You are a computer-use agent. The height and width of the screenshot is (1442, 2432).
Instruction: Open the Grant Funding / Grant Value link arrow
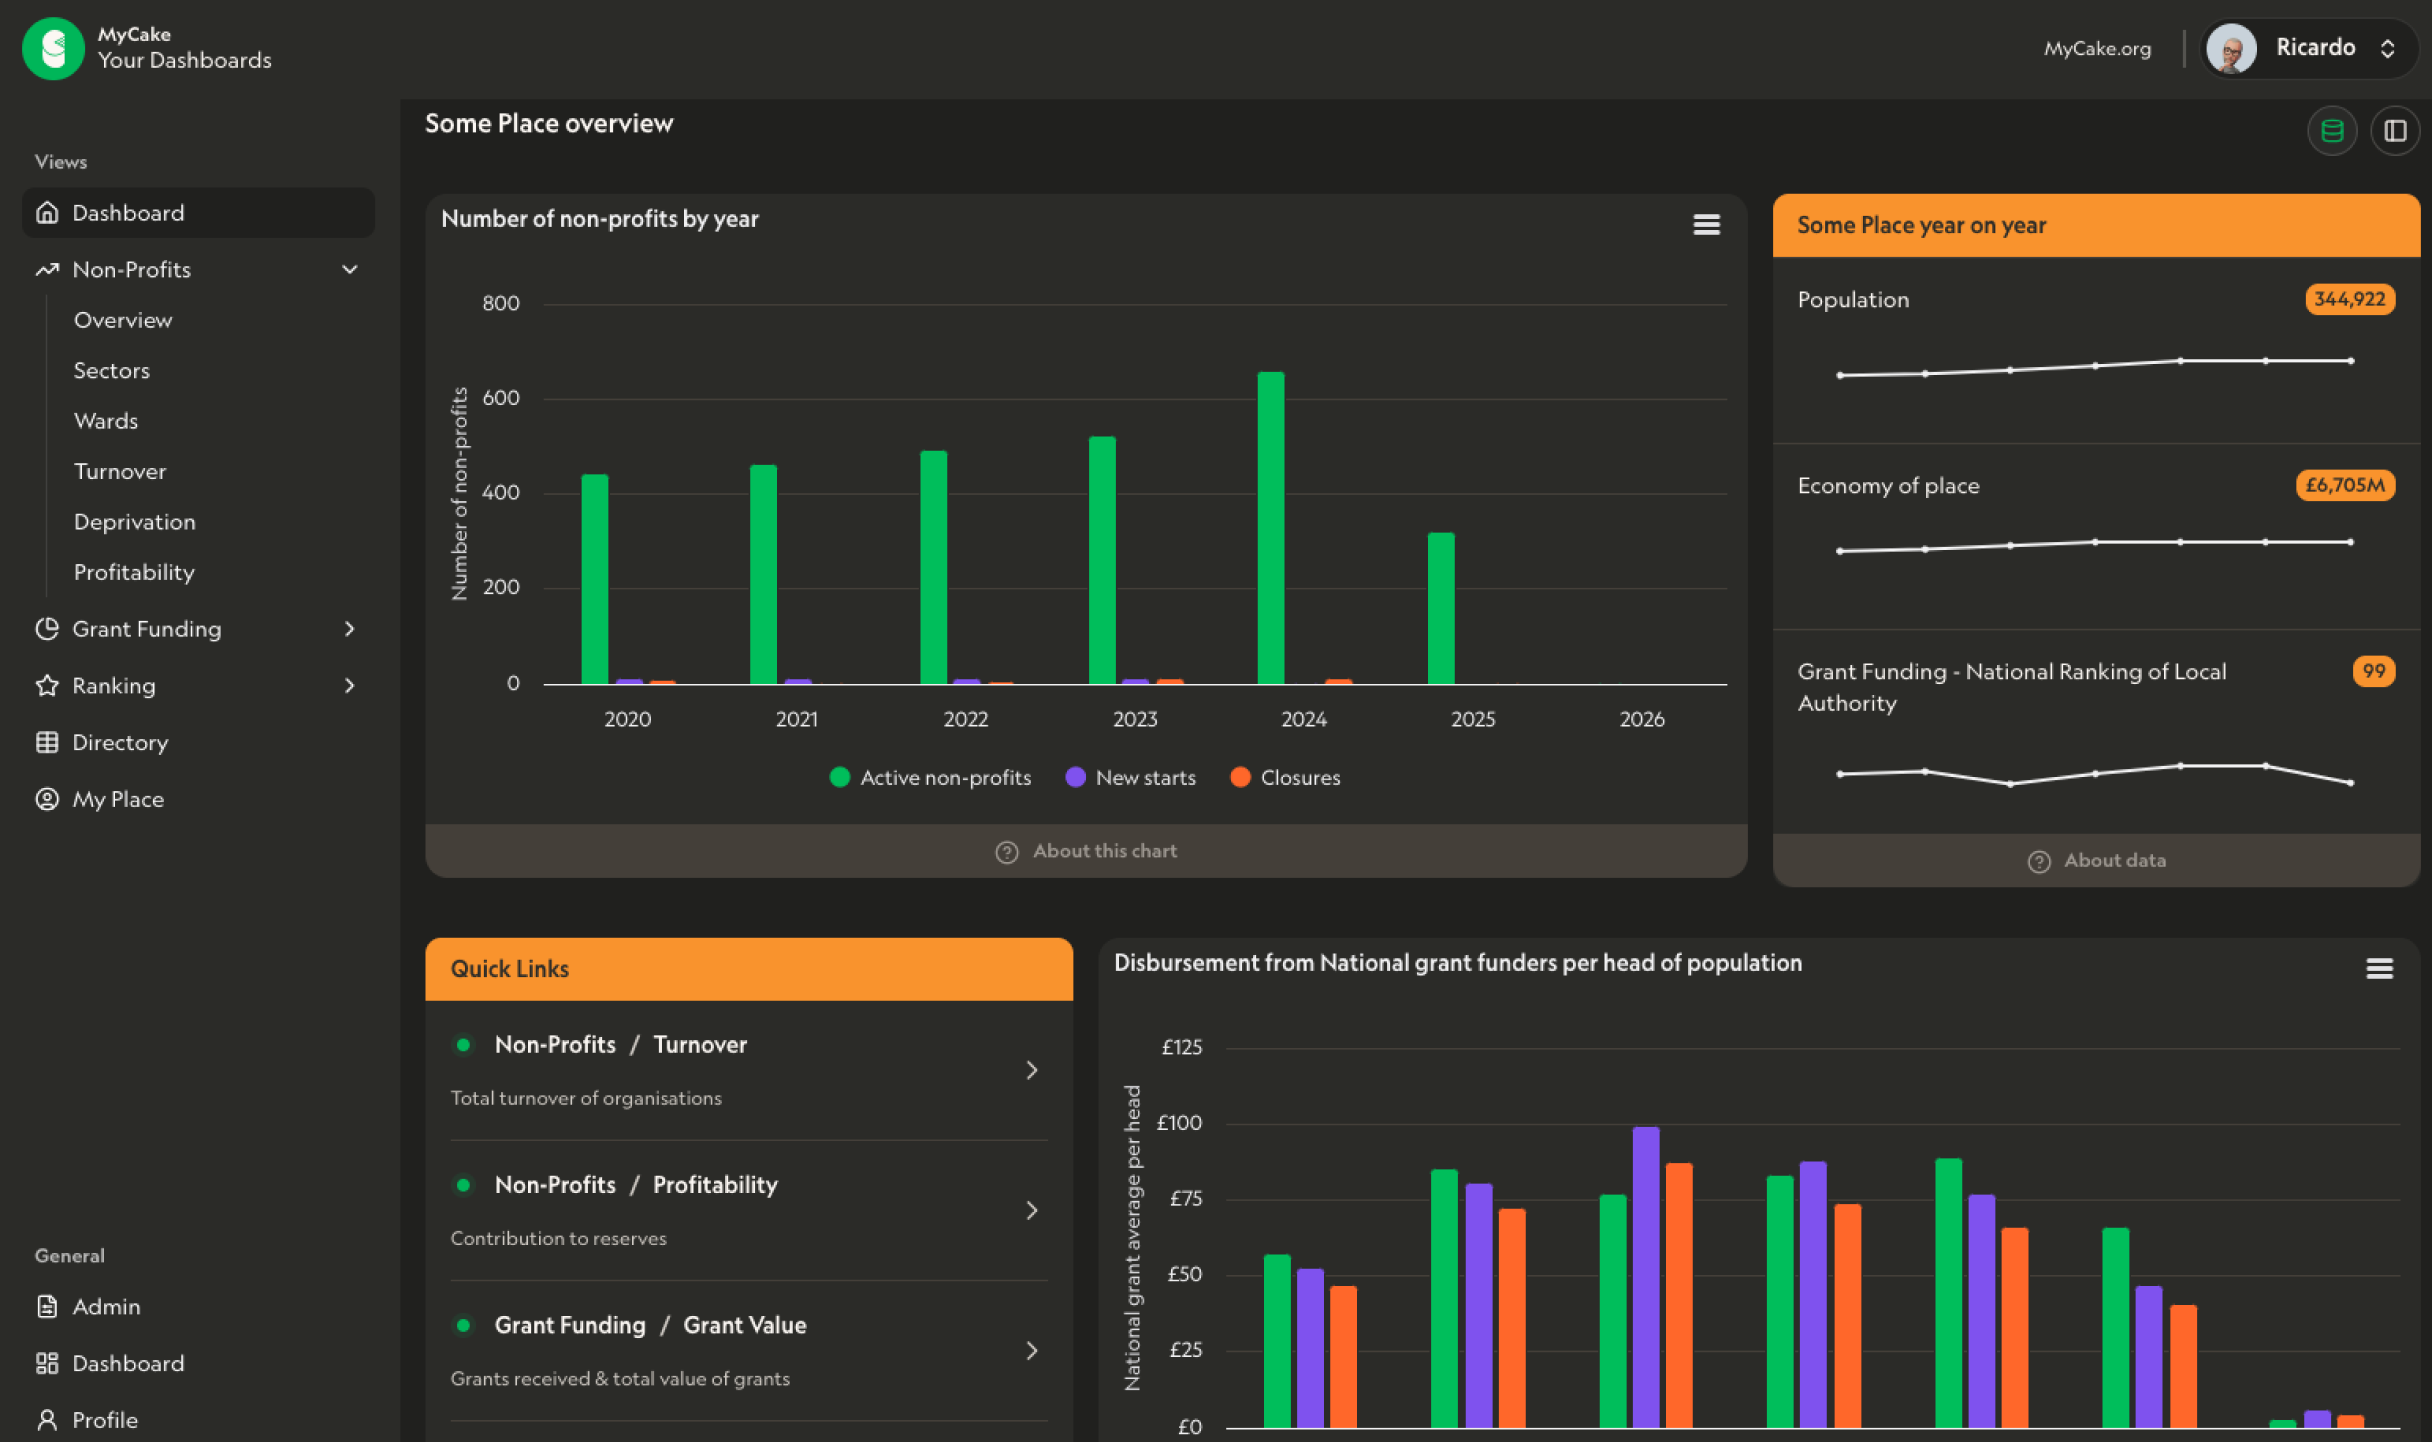[x=1032, y=1350]
